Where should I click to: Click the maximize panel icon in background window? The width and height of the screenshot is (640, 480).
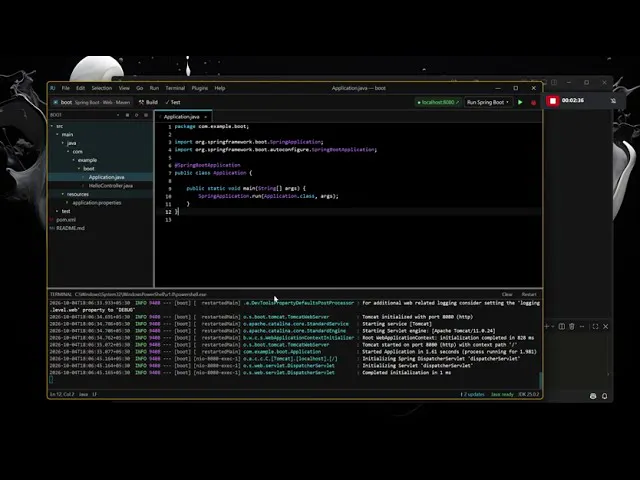(x=595, y=327)
